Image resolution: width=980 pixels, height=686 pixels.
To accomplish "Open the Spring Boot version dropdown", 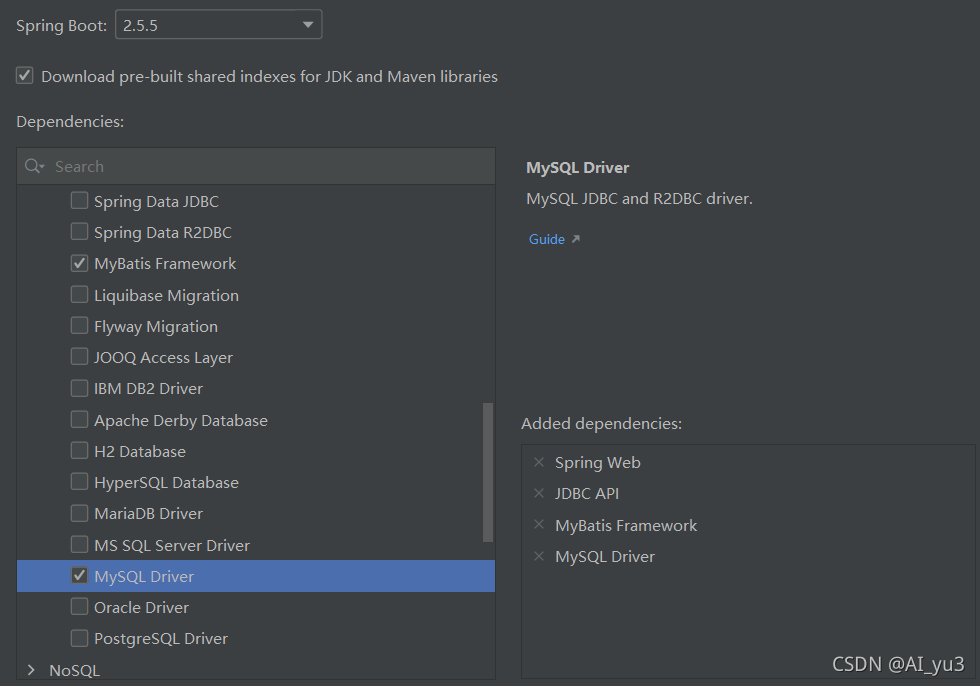I will click(218, 25).
